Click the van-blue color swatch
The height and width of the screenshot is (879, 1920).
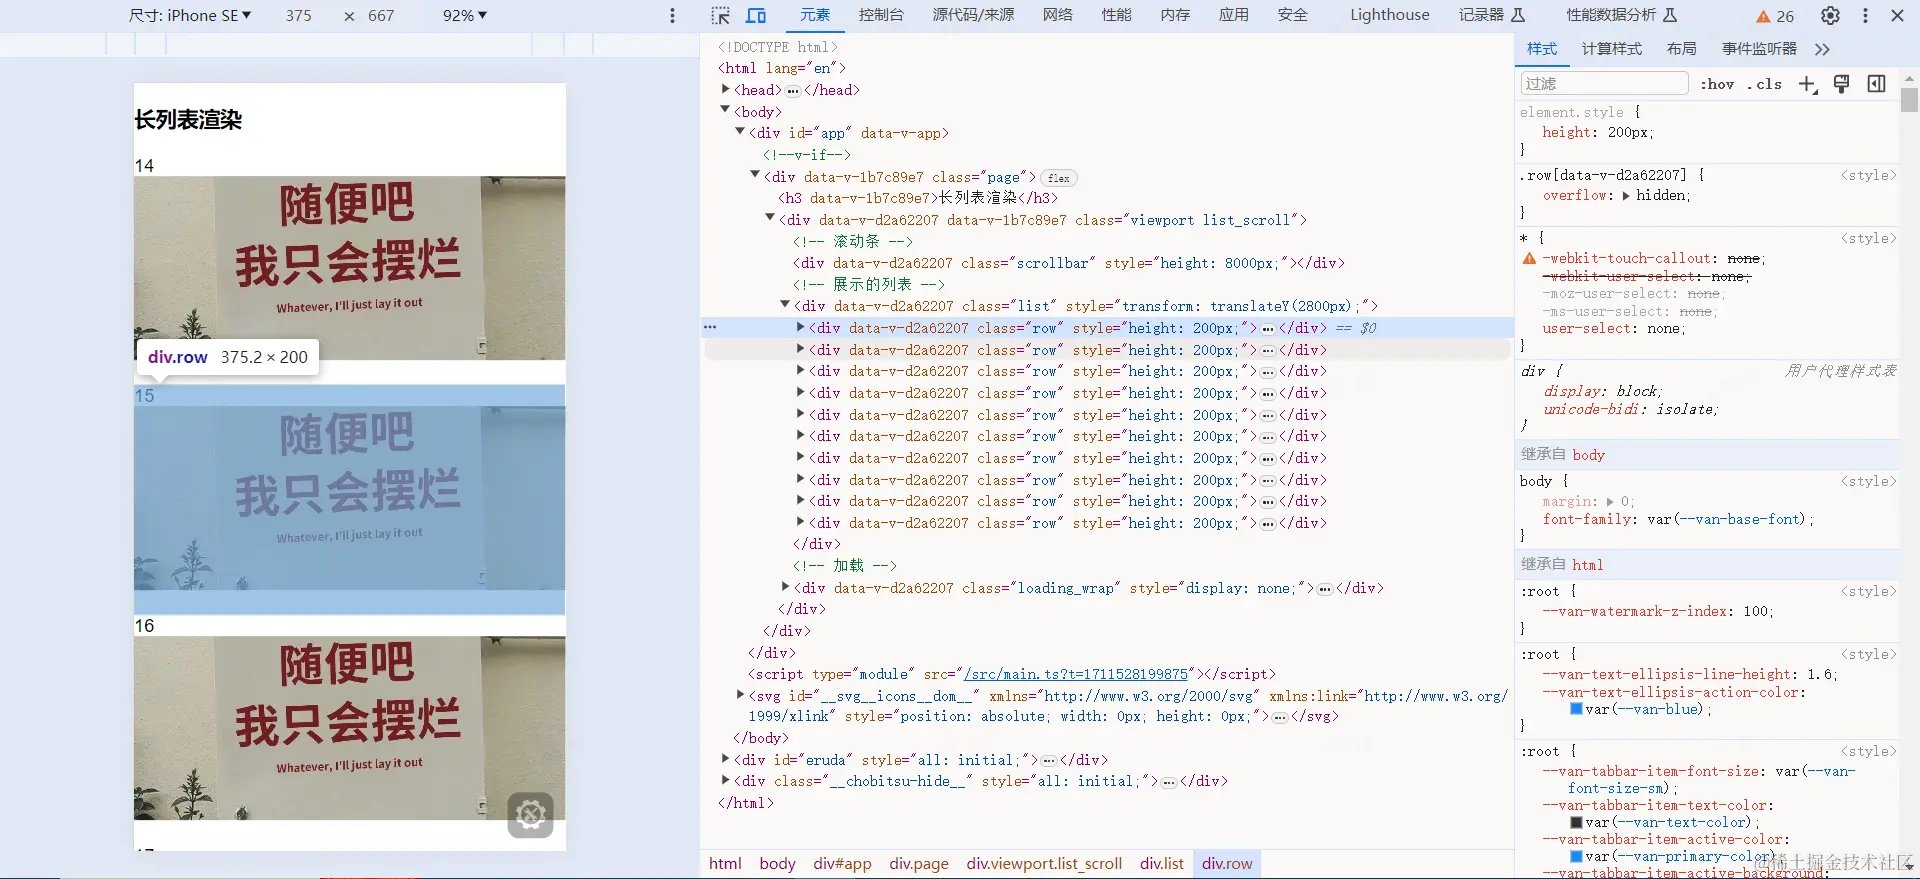coord(1576,709)
